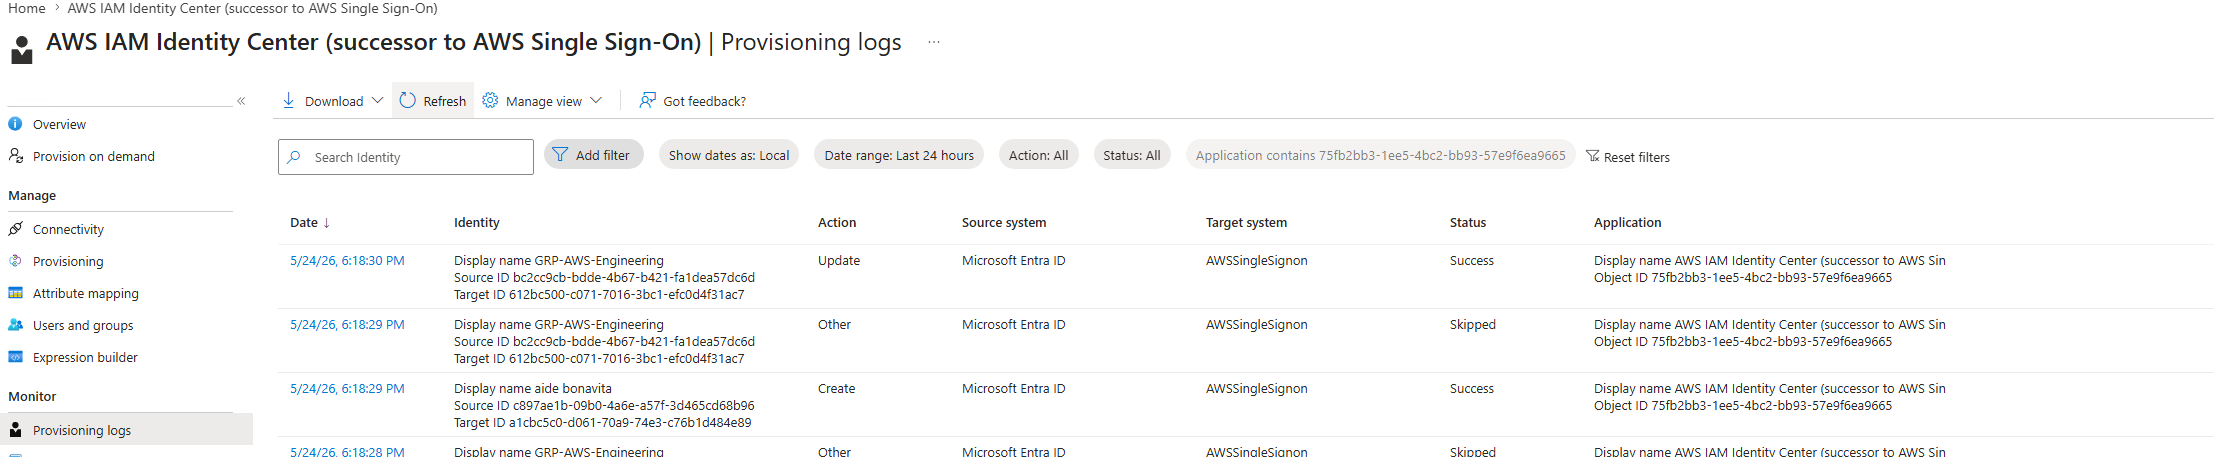Viewport: 2214px width, 457px height.
Task: Click the Provisioning logs person icon
Action: point(15,430)
